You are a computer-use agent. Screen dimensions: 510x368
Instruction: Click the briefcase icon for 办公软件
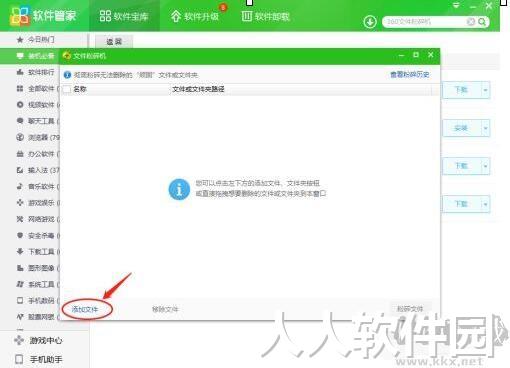click(20, 154)
